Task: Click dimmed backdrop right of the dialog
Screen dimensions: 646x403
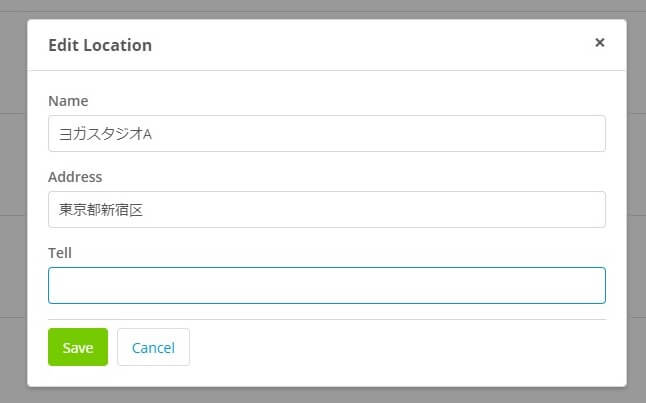Action: 637,202
